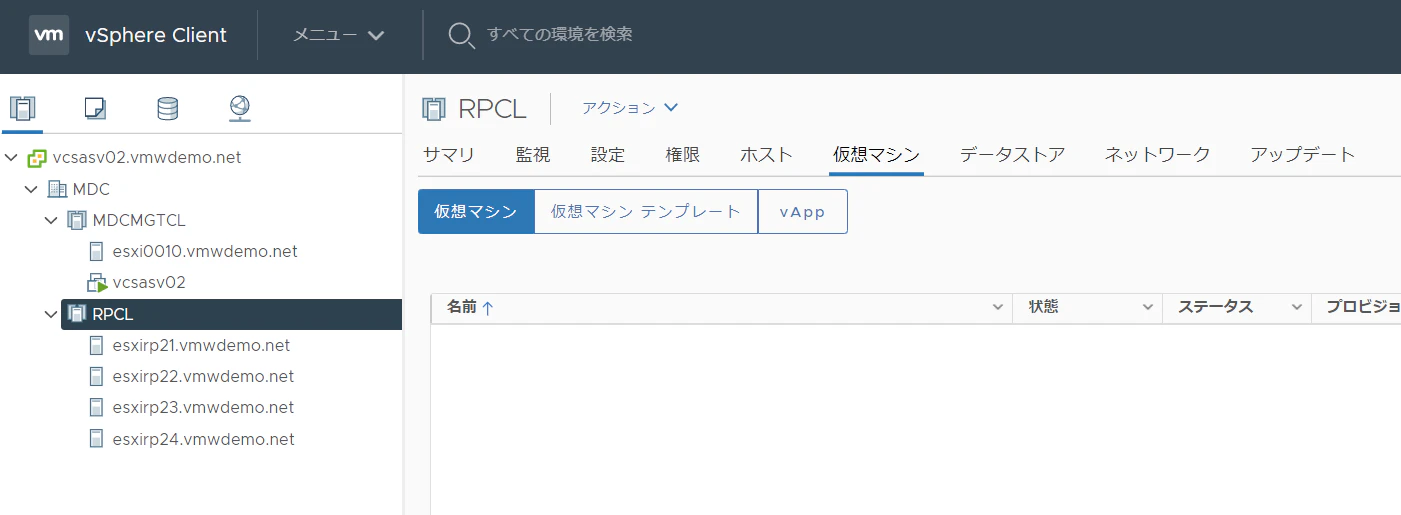Image resolution: width=1401 pixels, height=515 pixels.
Task: Select host esxirp22.vmwdemo.net in tree
Action: click(x=203, y=377)
